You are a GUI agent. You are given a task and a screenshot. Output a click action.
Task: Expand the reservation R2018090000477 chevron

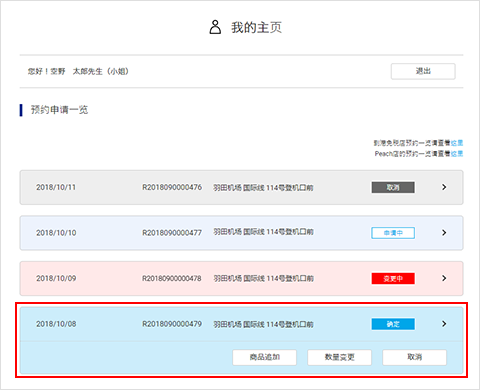coord(444,233)
